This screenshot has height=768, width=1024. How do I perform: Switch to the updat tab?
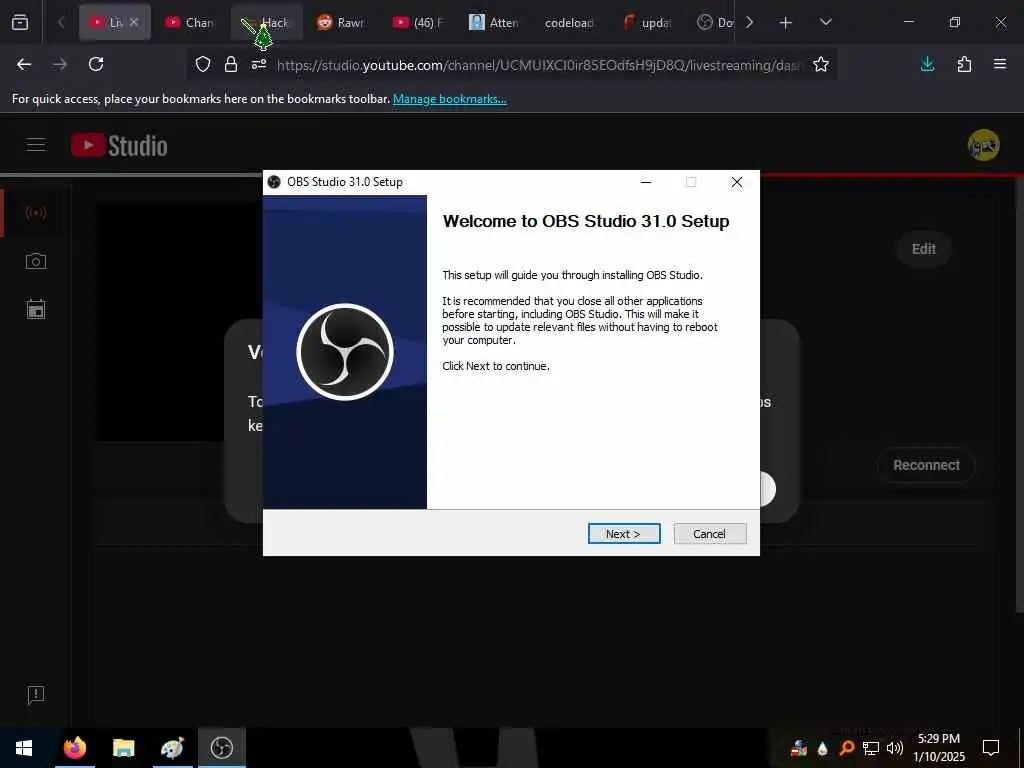647,22
